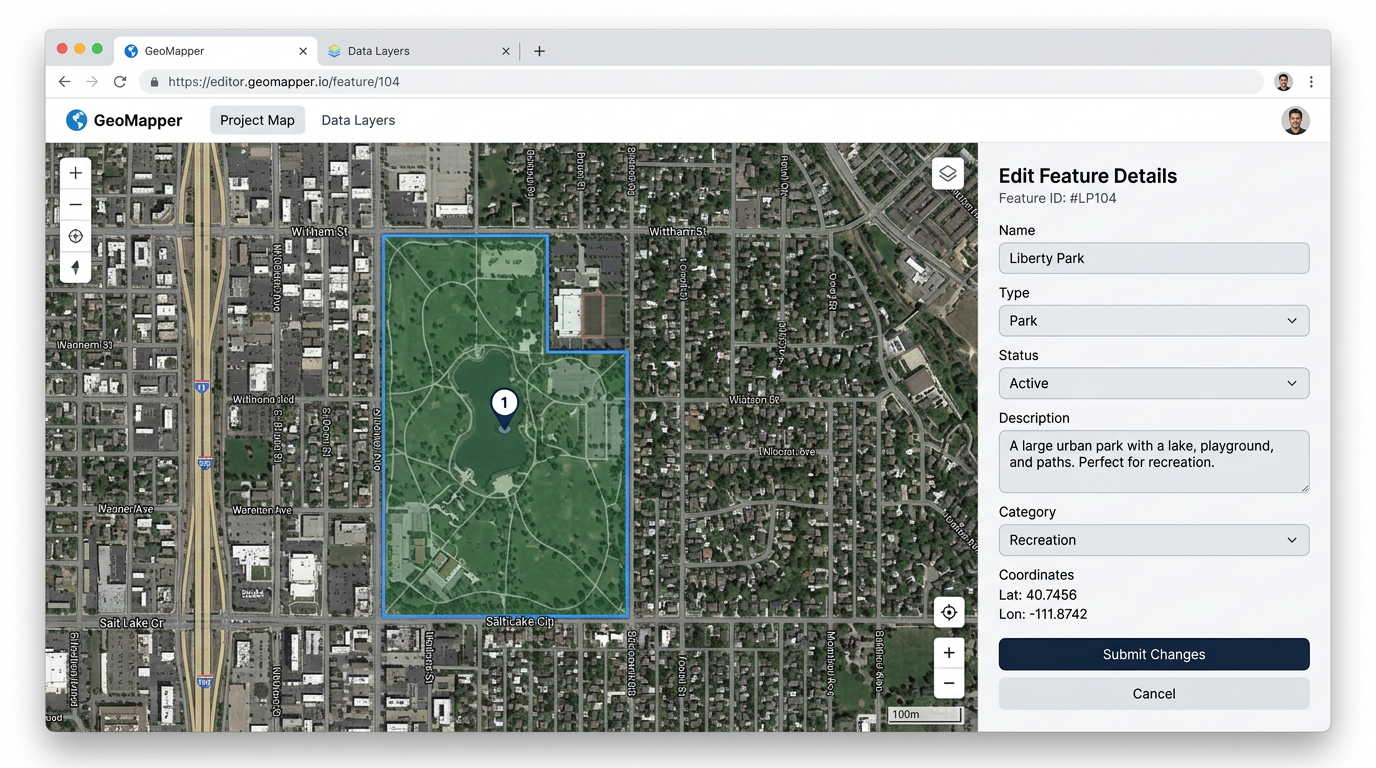
Task: Activate the geolocation target icon near bottom right
Action: (948, 611)
